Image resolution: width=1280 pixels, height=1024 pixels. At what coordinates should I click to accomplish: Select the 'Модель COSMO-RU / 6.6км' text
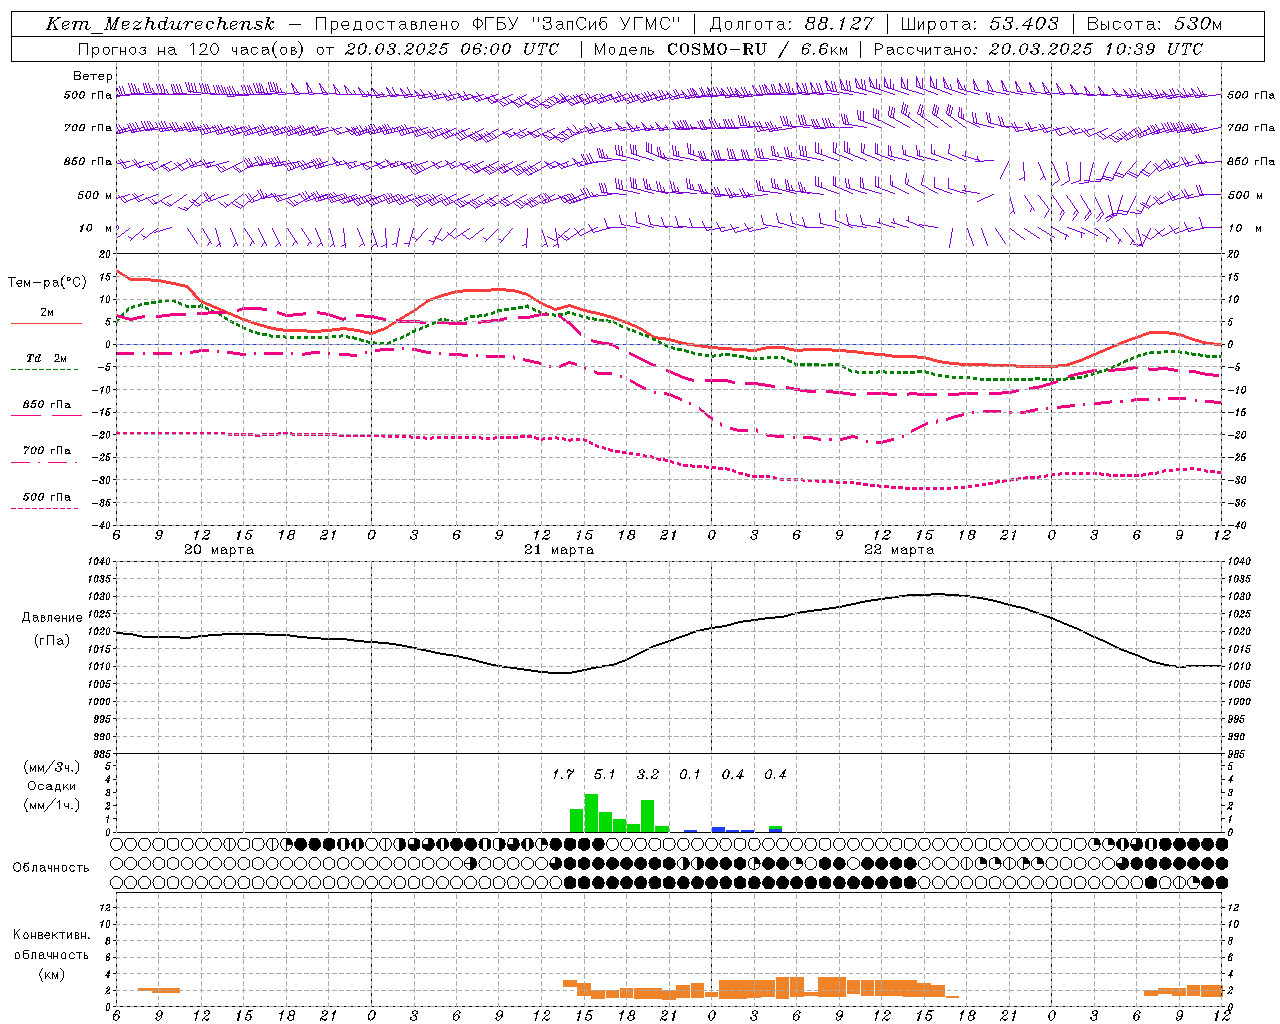coord(721,49)
